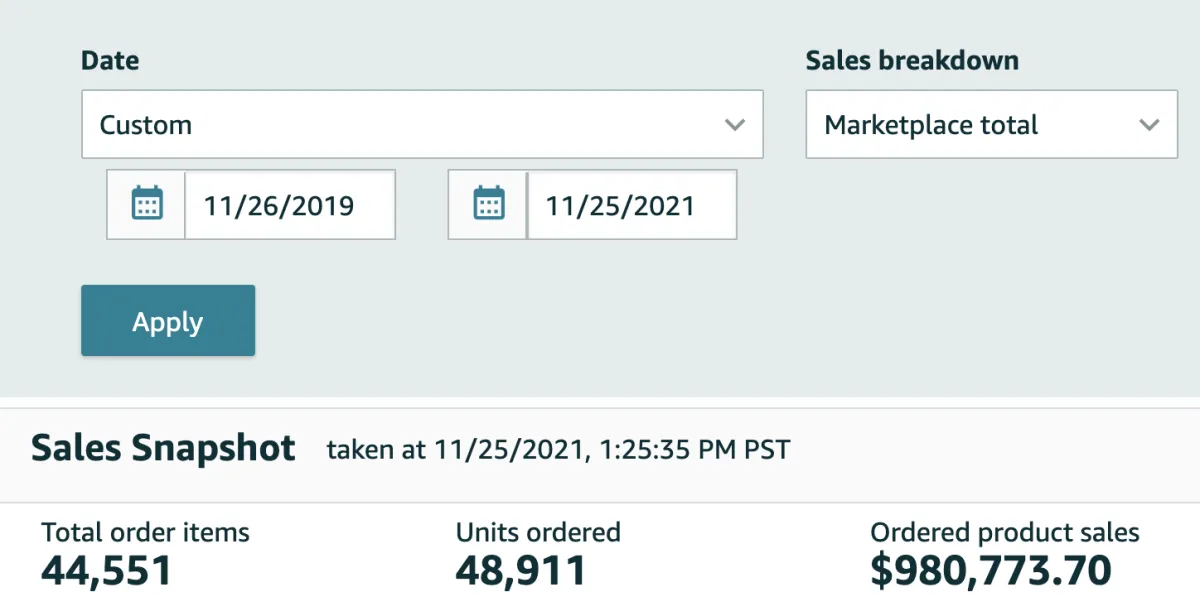Click the start date calendar icon
Viewport: 1200px width, 616px height.
(147, 204)
